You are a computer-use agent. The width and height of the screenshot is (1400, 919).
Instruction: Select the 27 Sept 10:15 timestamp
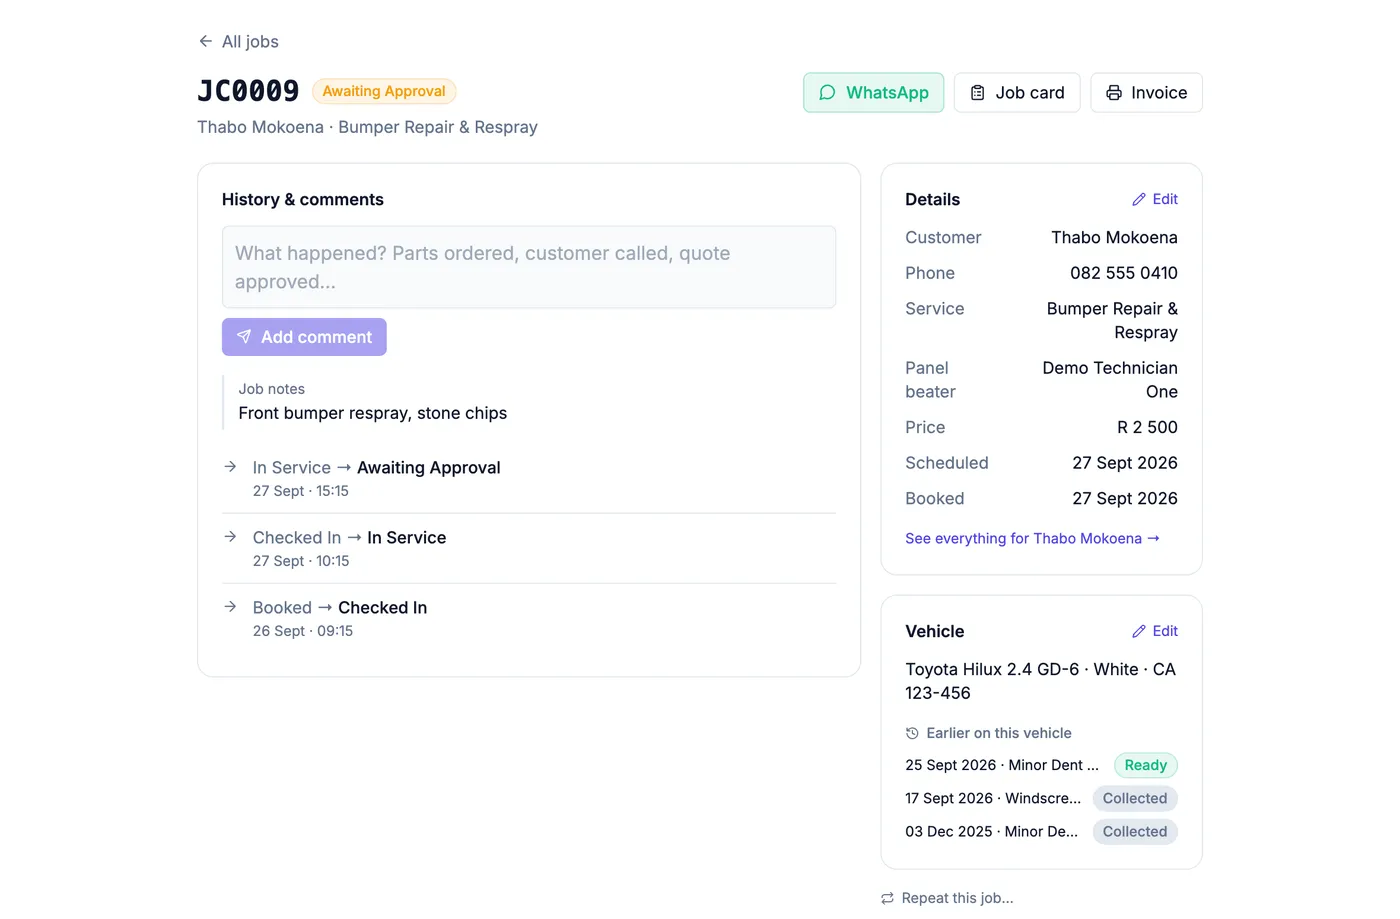click(301, 561)
